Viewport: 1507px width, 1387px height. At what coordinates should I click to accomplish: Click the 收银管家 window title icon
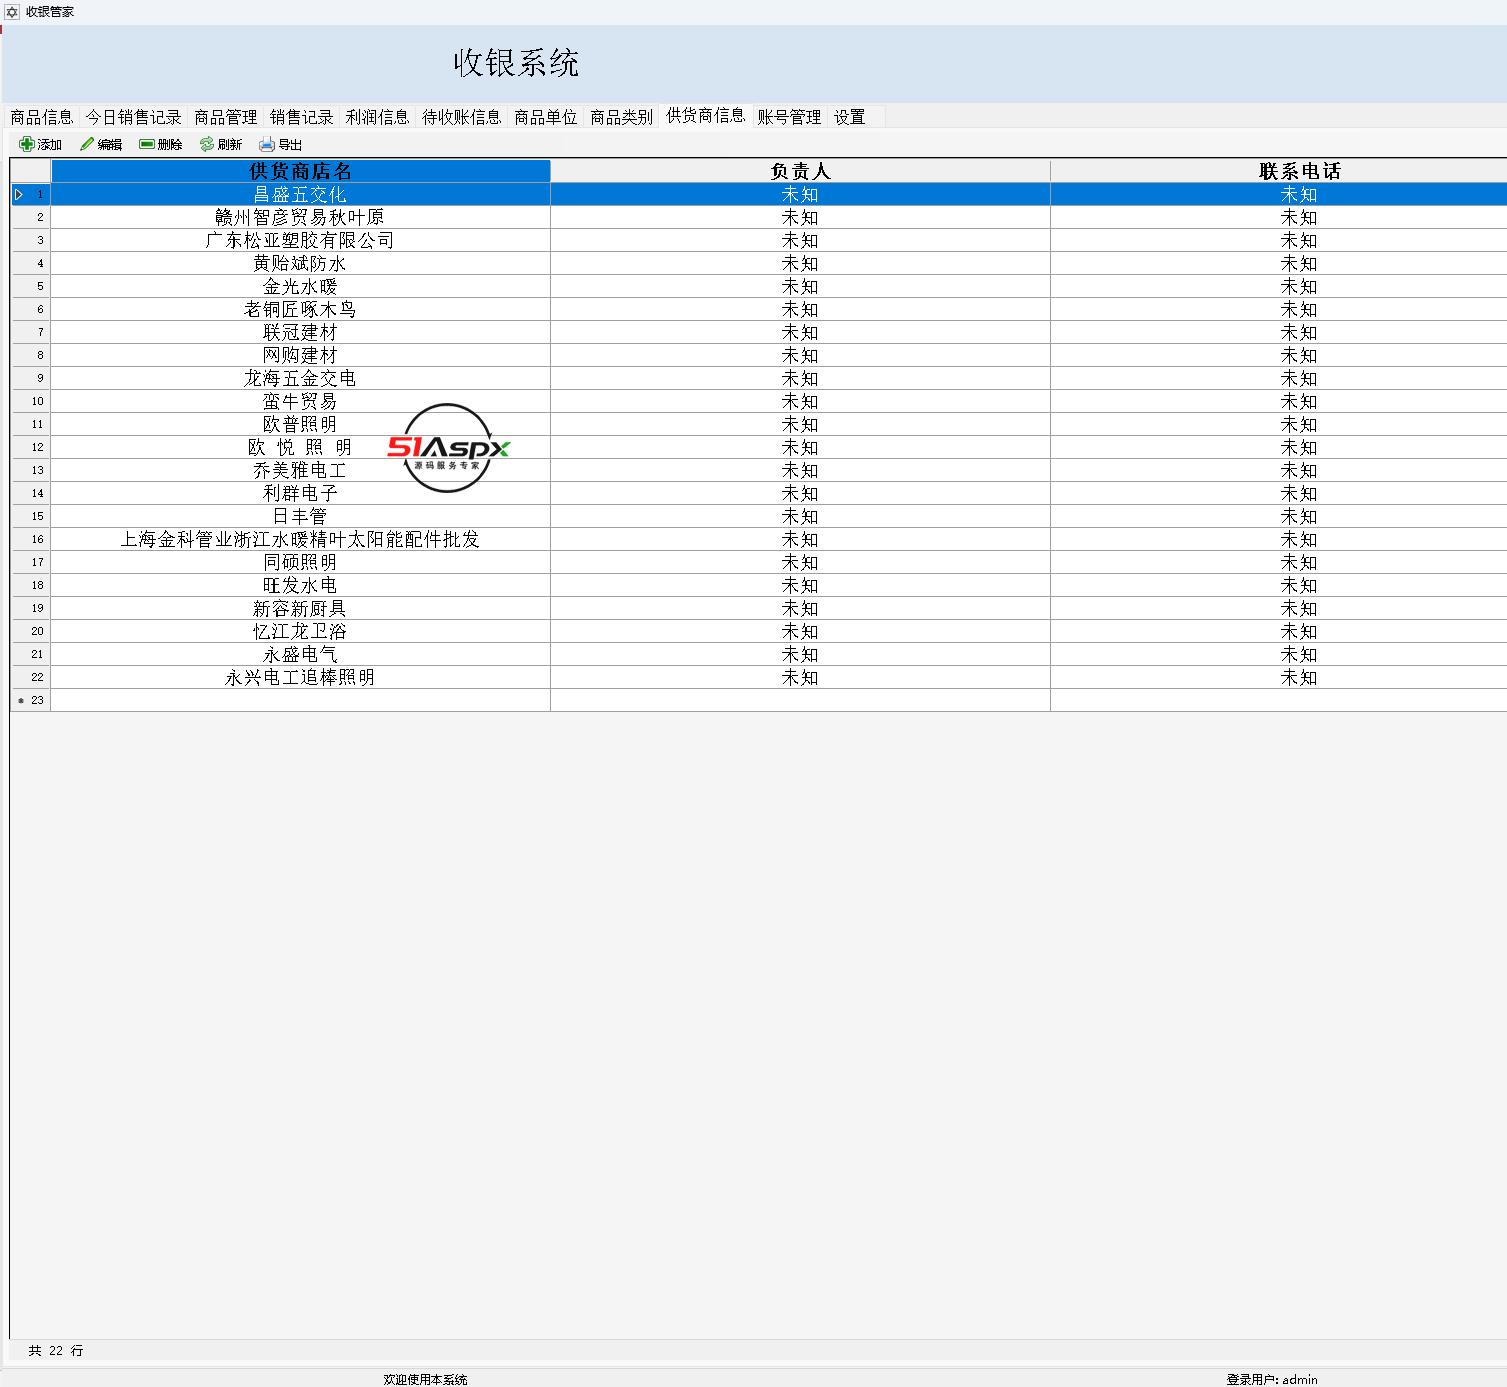point(12,12)
